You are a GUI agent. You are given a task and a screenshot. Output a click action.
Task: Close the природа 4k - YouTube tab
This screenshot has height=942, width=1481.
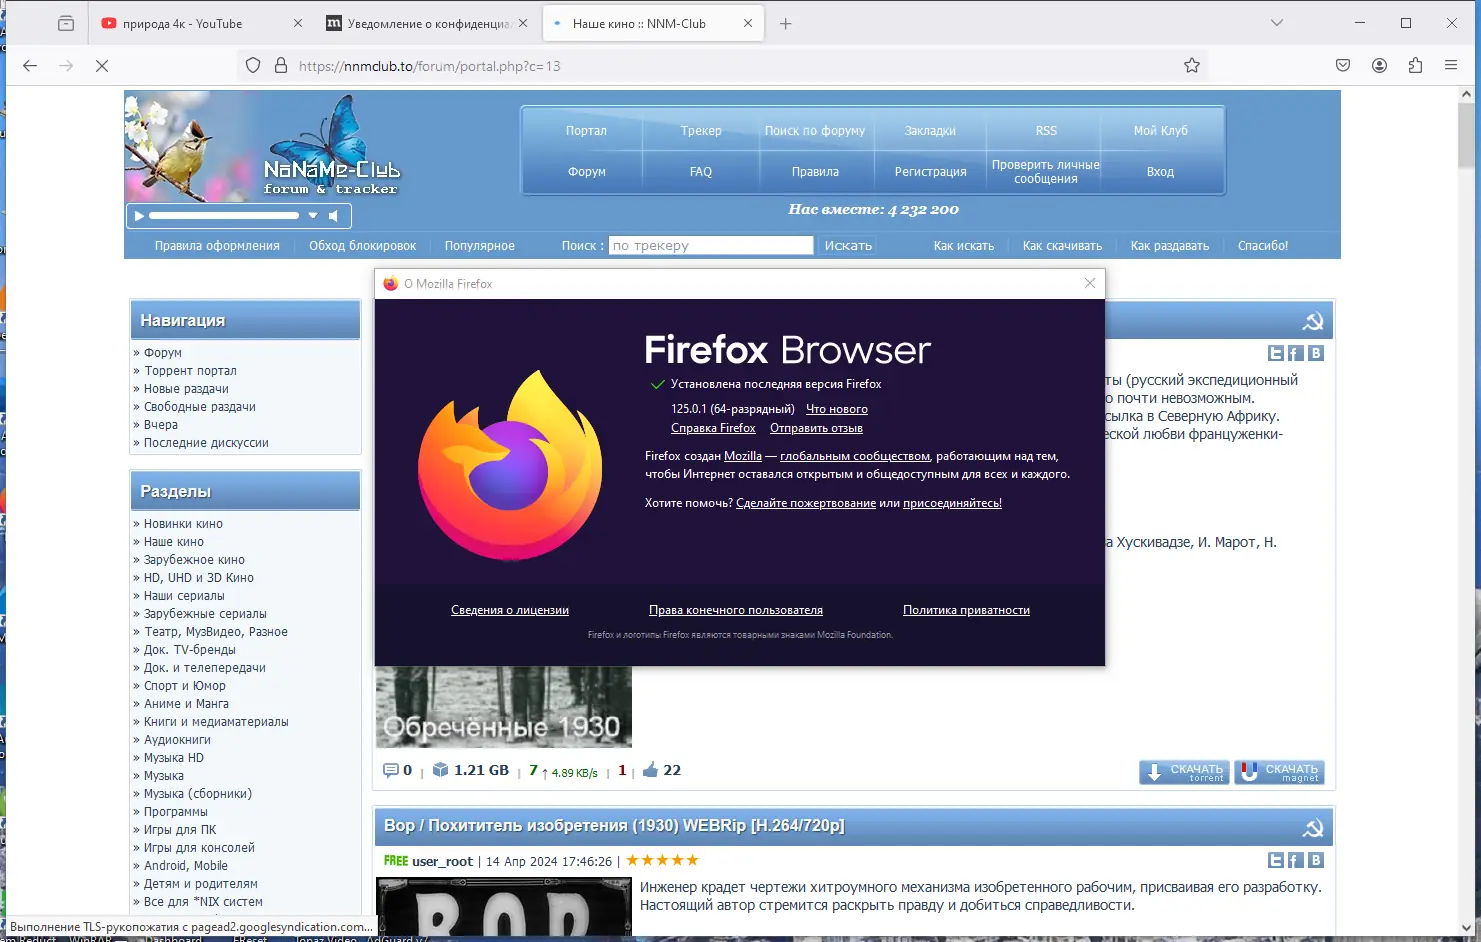coord(298,24)
